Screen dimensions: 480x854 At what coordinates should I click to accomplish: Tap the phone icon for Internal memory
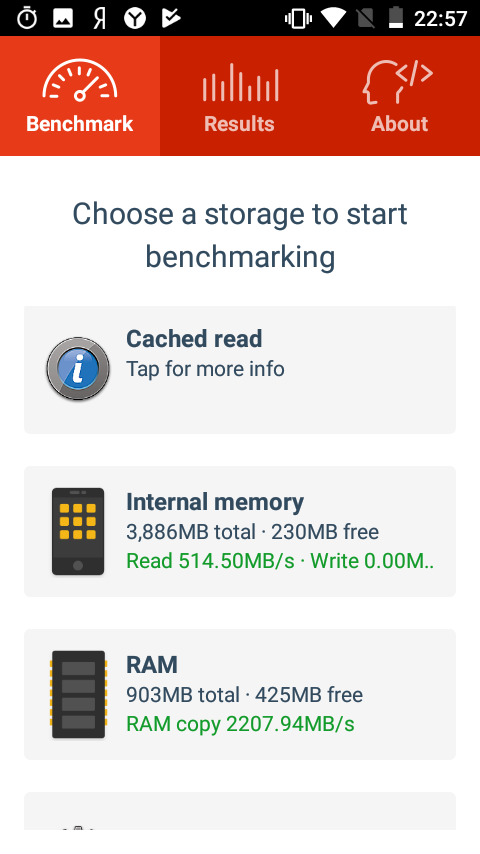click(x=78, y=532)
